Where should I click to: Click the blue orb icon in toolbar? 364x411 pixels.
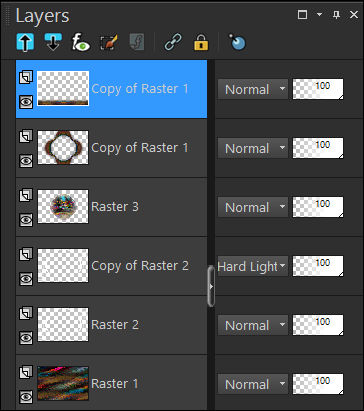tap(237, 42)
